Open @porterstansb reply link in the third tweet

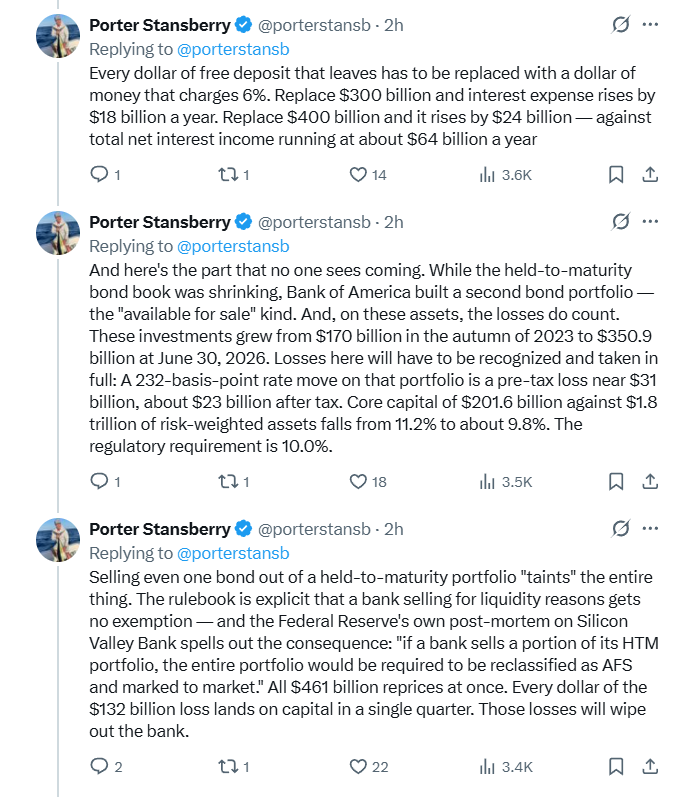233,553
